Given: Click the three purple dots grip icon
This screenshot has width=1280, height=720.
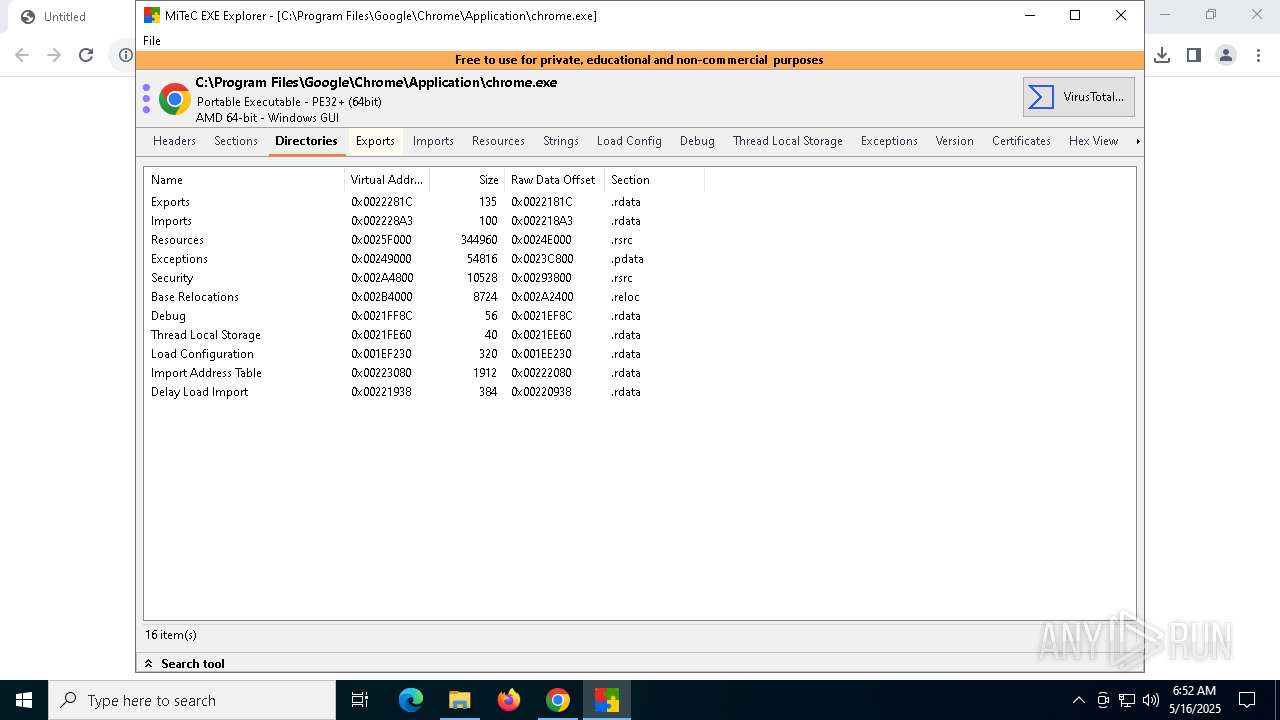Looking at the screenshot, I should pos(146,99).
